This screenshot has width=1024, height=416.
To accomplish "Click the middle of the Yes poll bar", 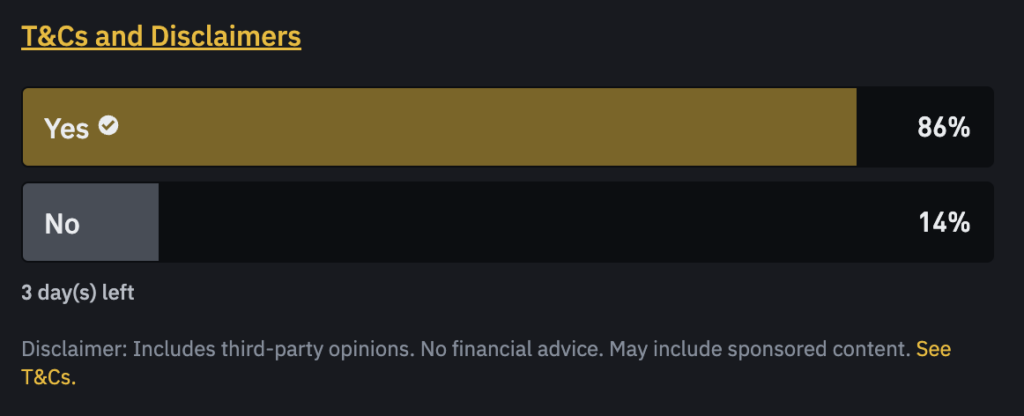I will pyautogui.click(x=508, y=127).
